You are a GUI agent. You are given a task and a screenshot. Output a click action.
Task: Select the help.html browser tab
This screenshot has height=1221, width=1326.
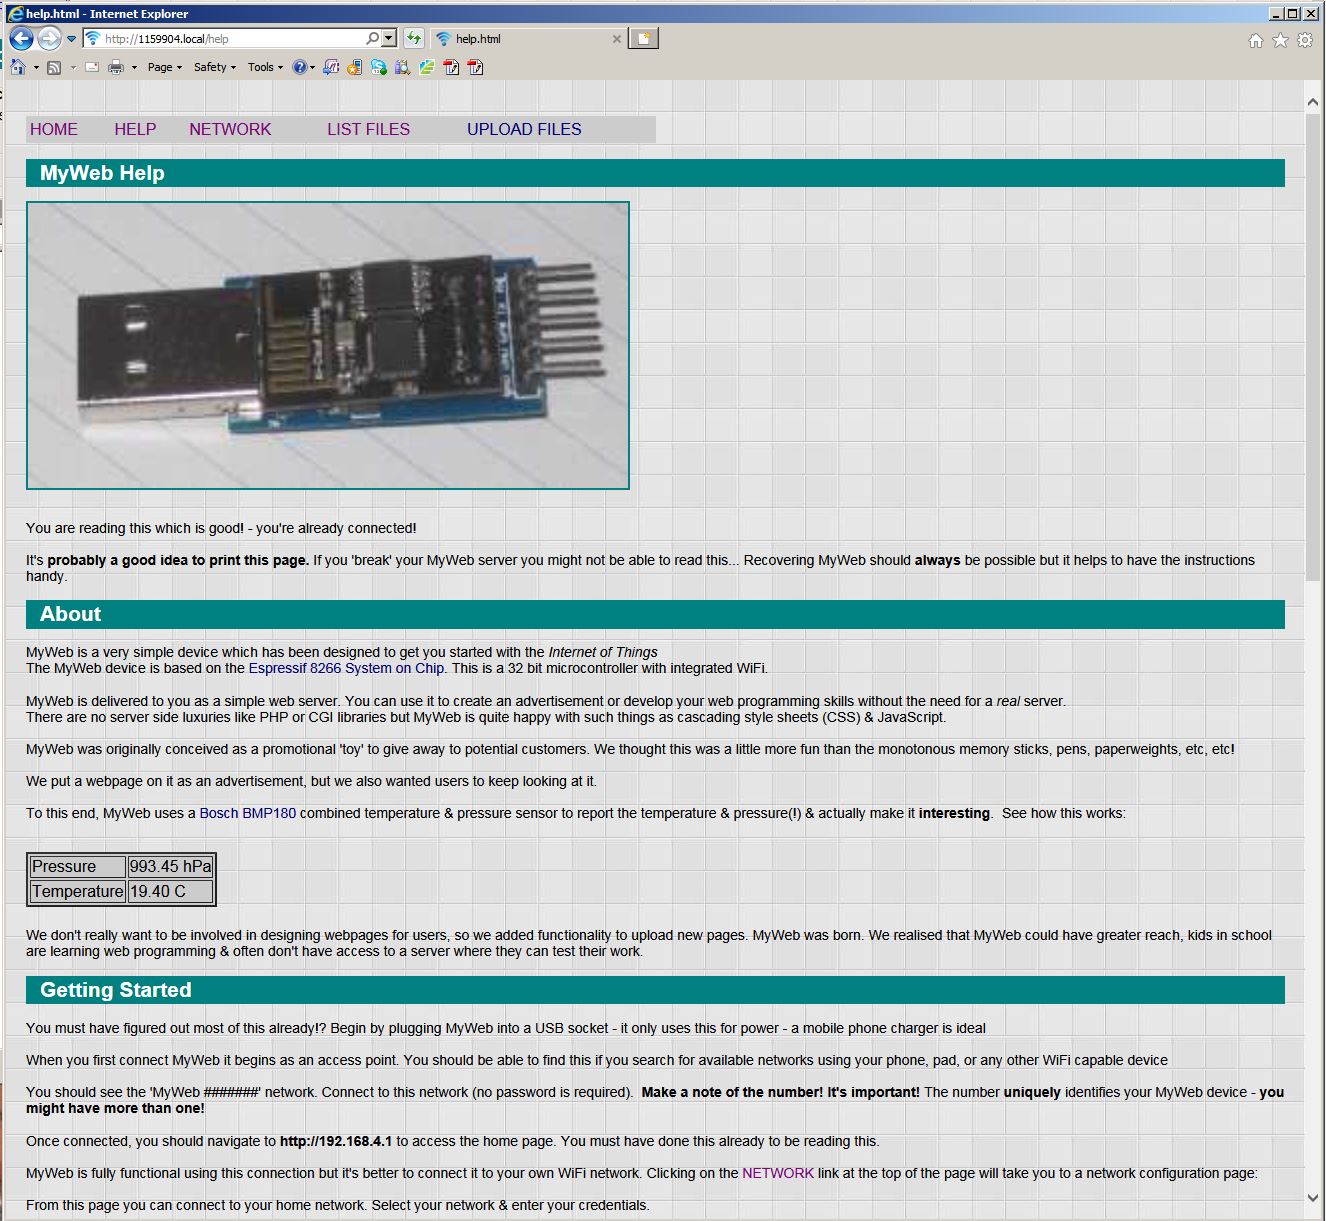[520, 39]
